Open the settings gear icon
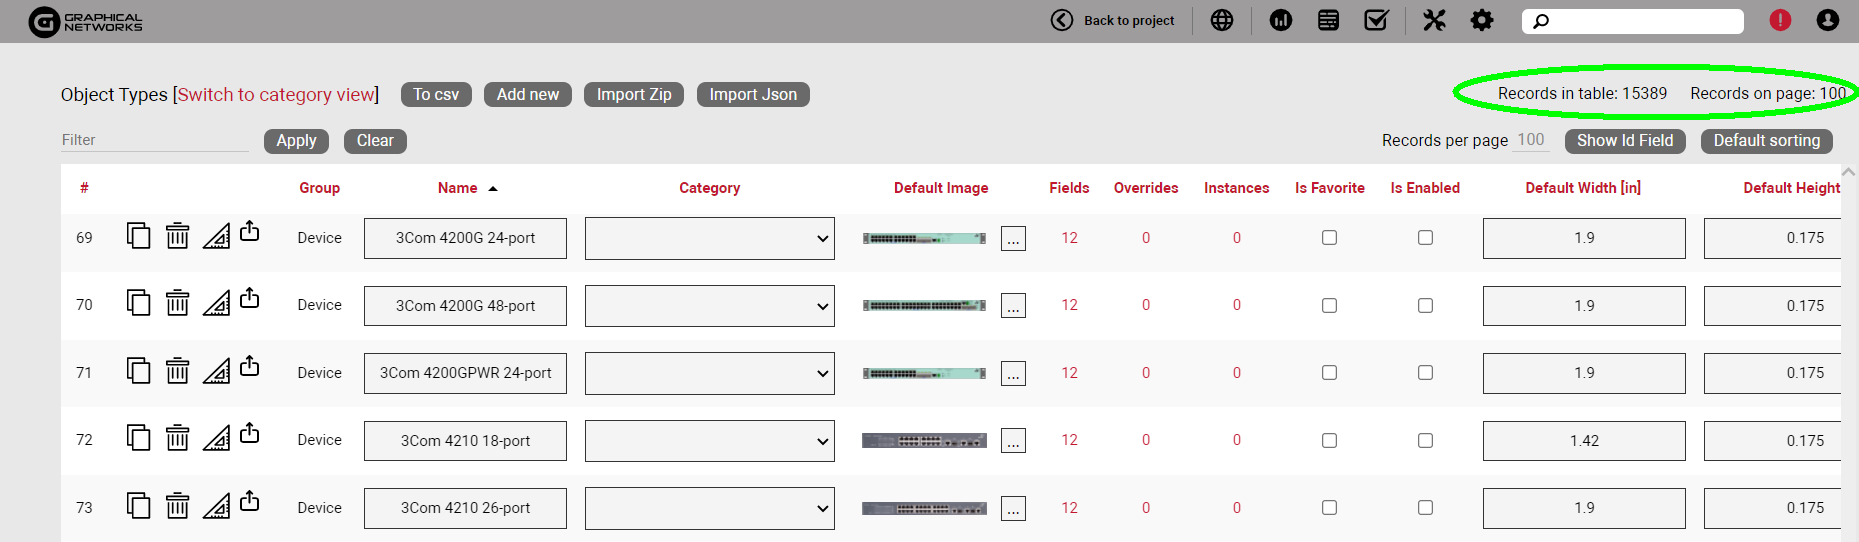Screen dimensions: 1859x542 tap(1481, 20)
